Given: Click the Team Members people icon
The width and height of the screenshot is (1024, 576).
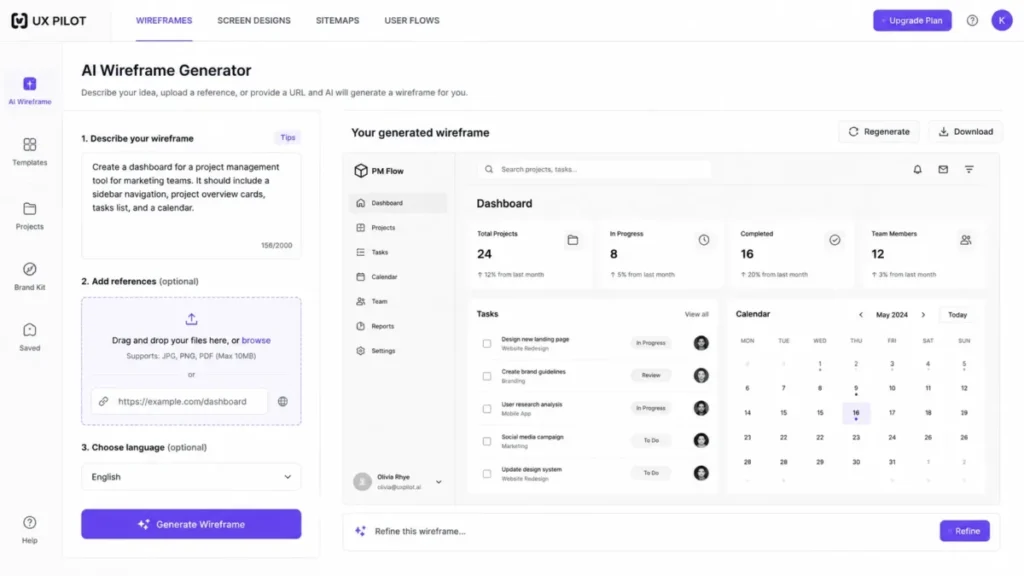Looking at the screenshot, I should click(x=966, y=240).
